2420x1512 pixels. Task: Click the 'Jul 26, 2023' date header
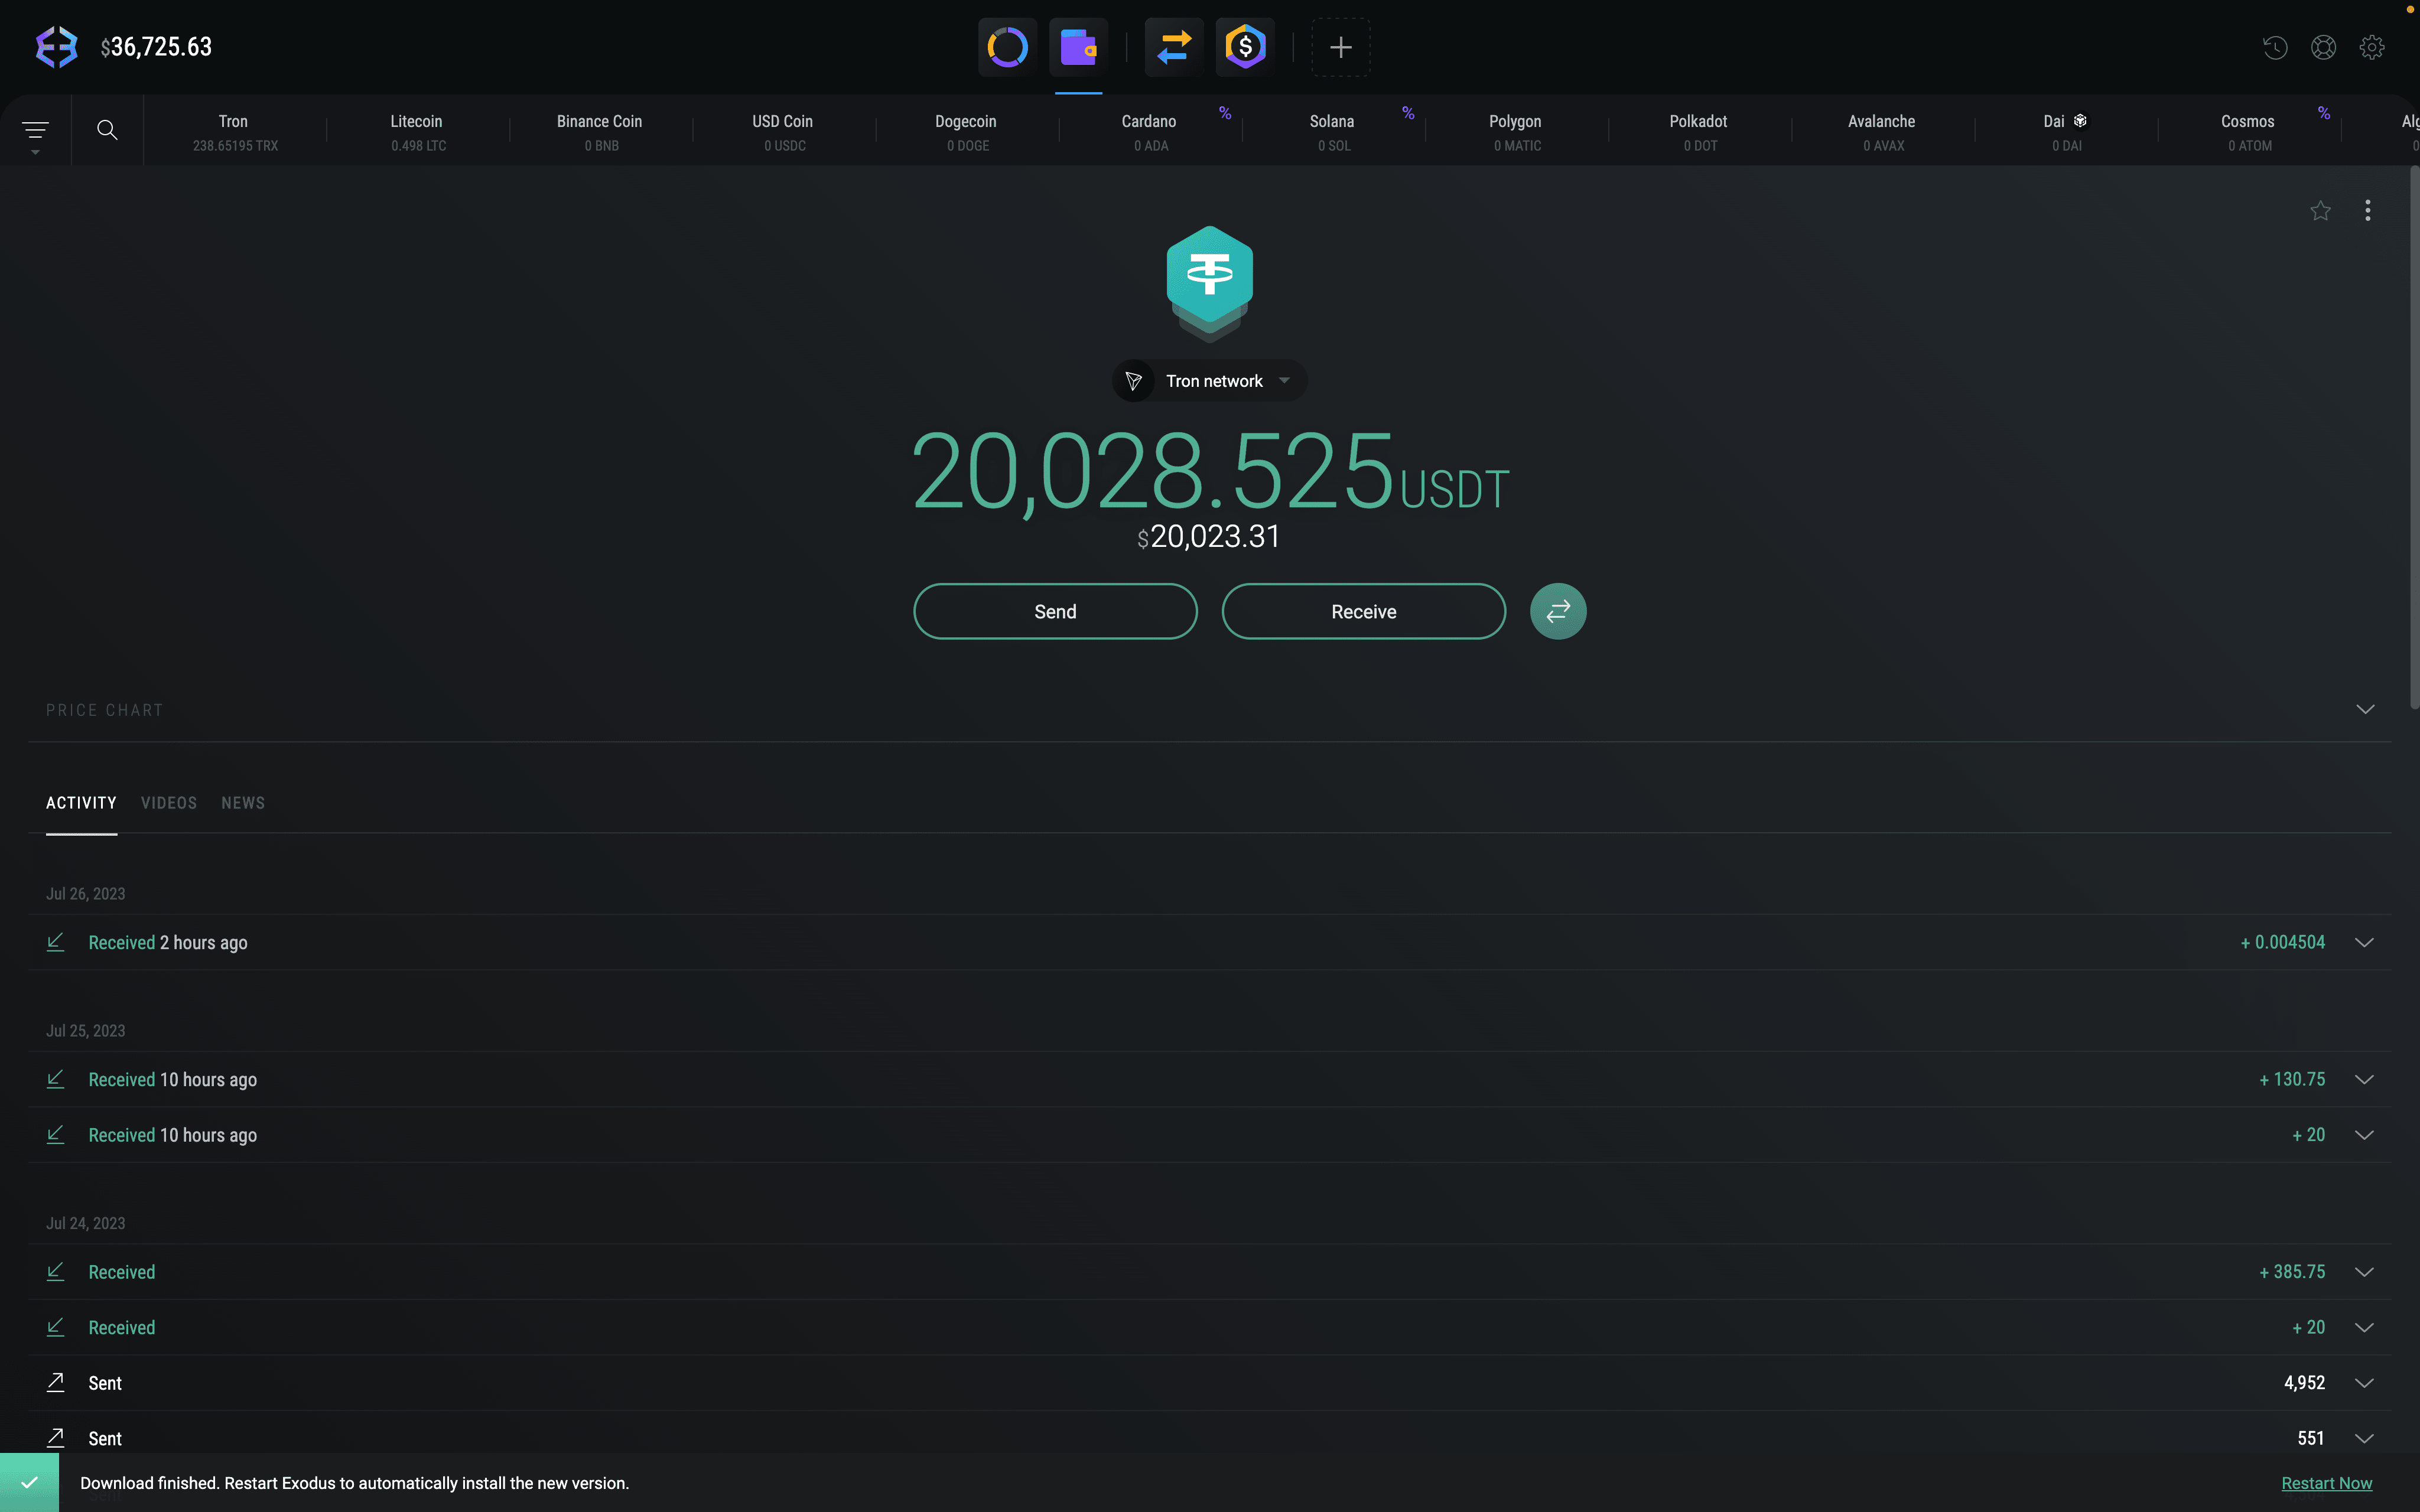[86, 894]
